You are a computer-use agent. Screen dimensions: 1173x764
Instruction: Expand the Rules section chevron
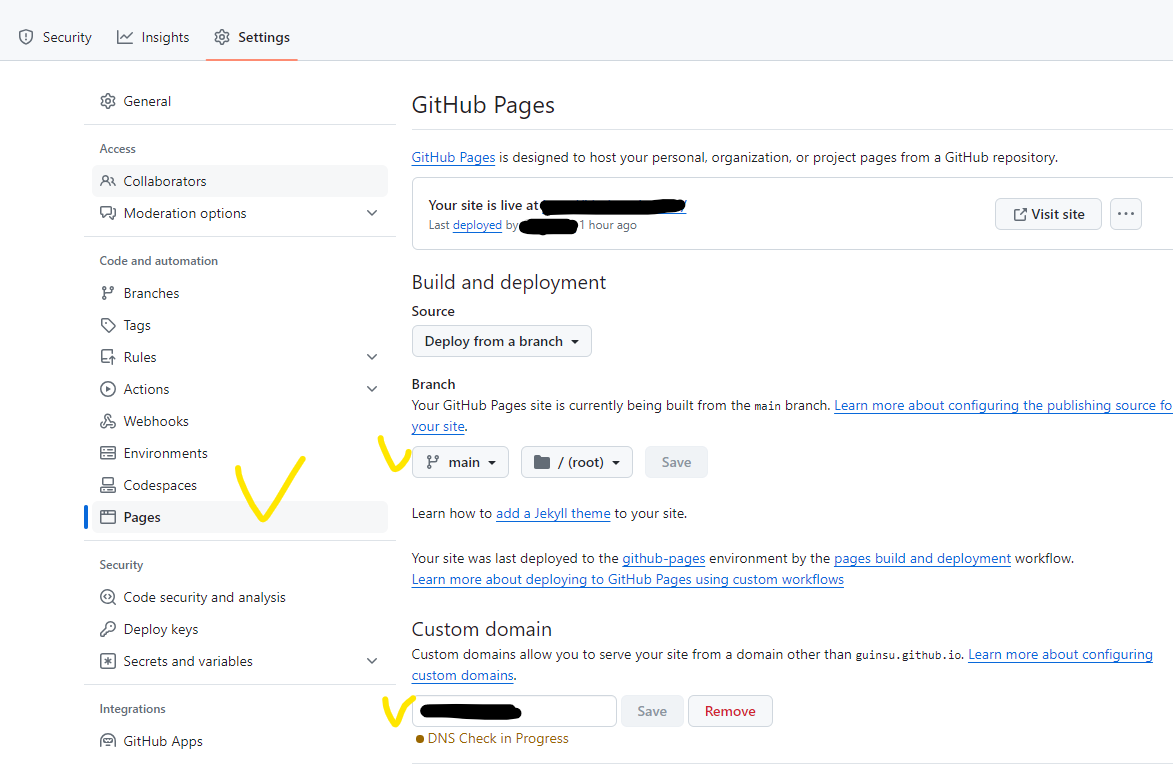pyautogui.click(x=372, y=357)
